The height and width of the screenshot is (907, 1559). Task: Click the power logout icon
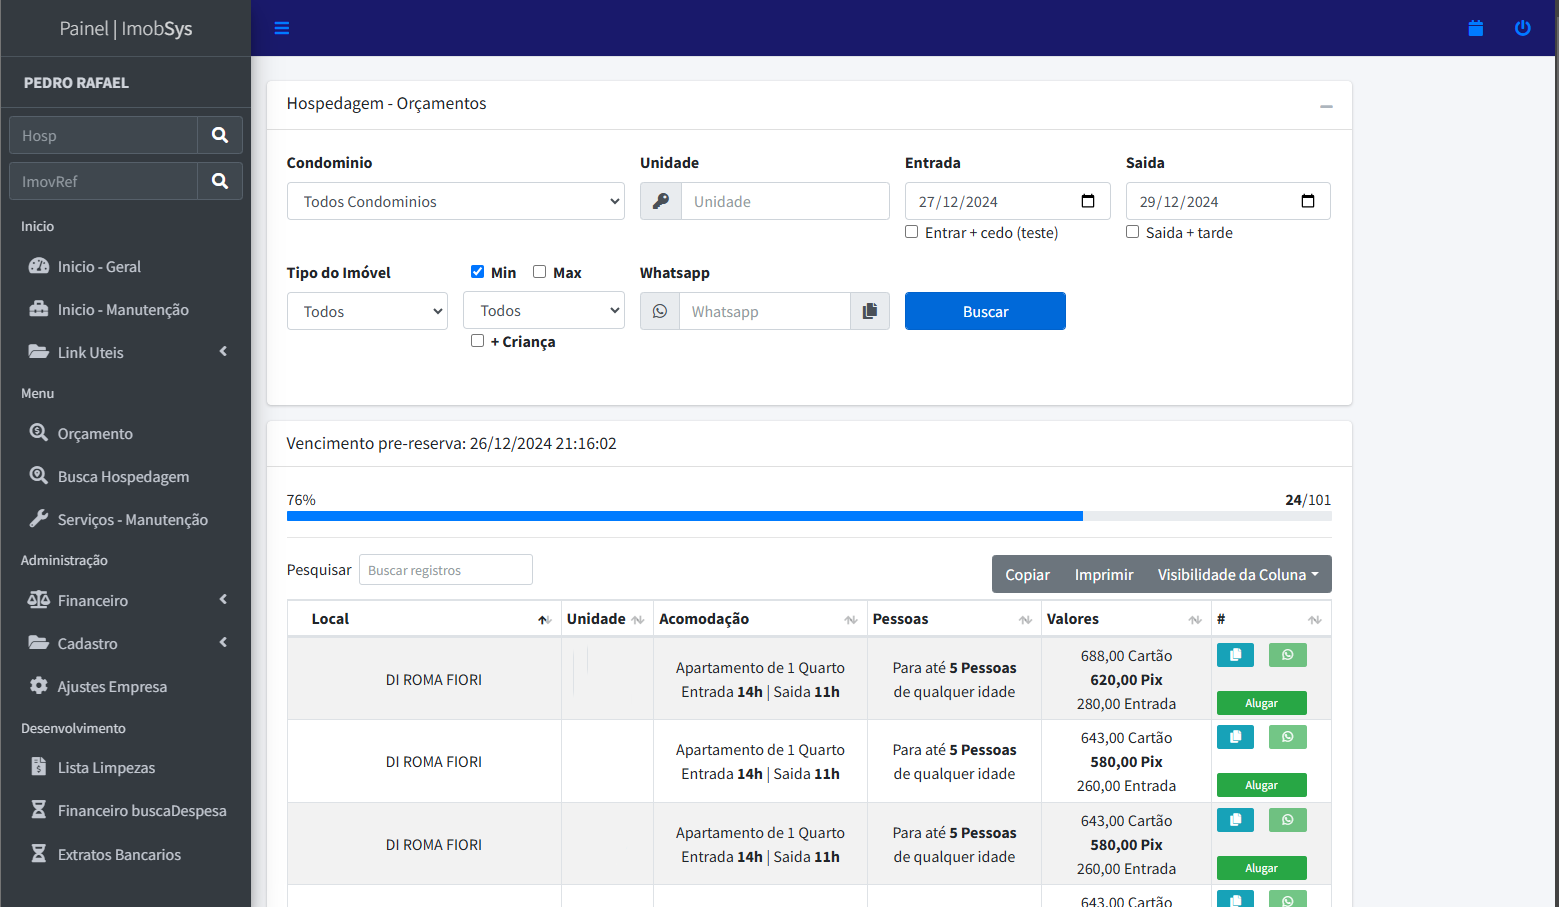click(x=1522, y=28)
